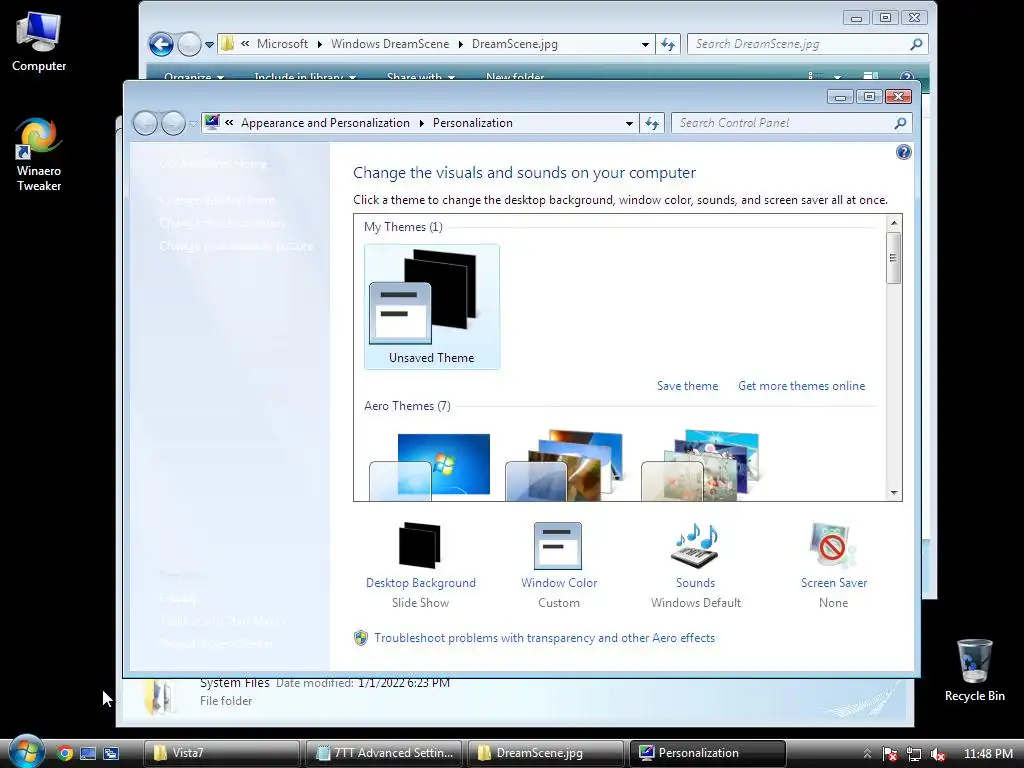Click the Show Desktop quick launch icon
This screenshot has height=768, width=1024.
click(88, 753)
